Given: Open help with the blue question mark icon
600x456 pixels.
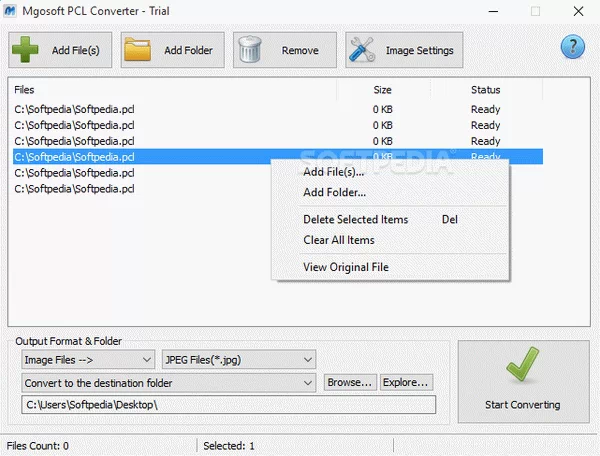Looking at the screenshot, I should (572, 47).
